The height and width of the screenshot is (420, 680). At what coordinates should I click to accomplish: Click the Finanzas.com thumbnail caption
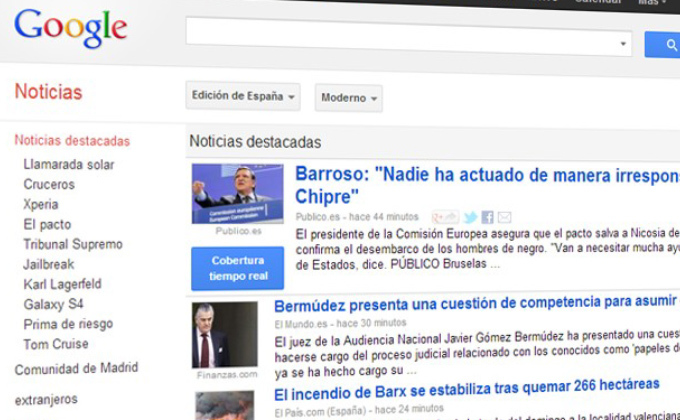tap(226, 374)
